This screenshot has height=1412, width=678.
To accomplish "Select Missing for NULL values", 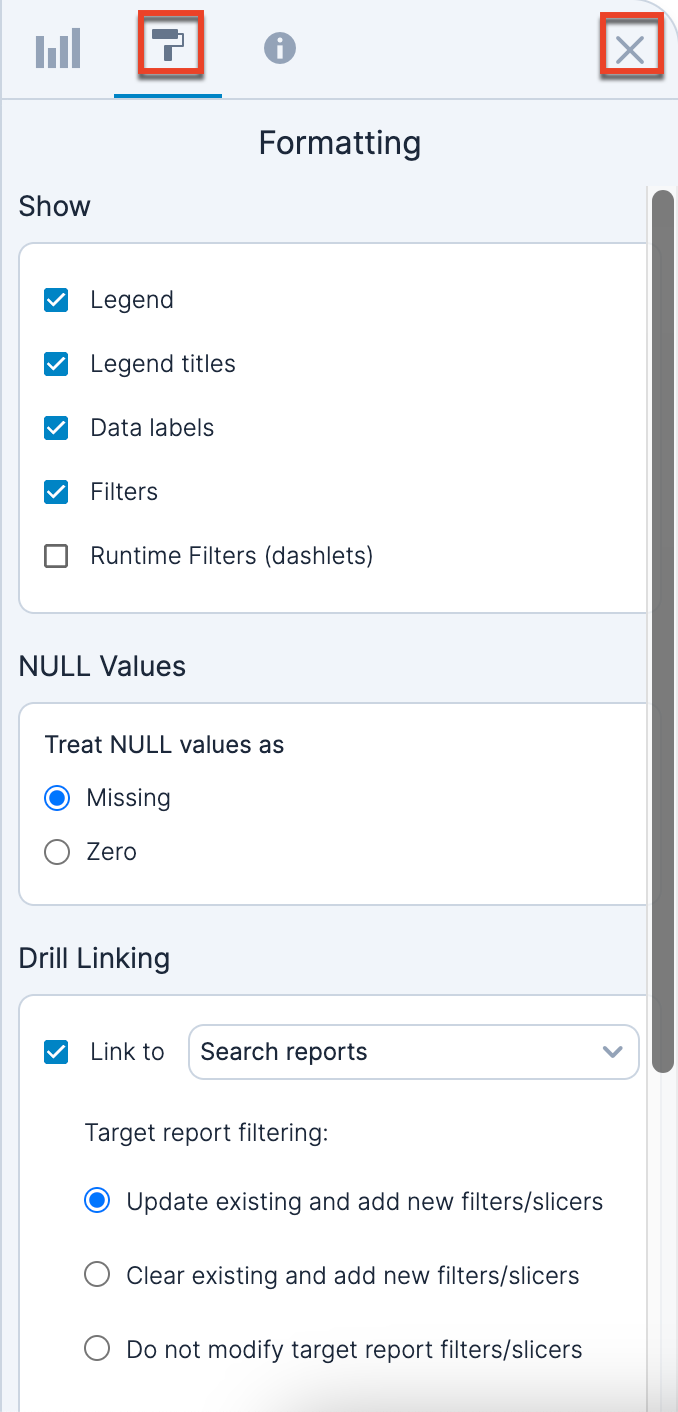I will click(58, 798).
